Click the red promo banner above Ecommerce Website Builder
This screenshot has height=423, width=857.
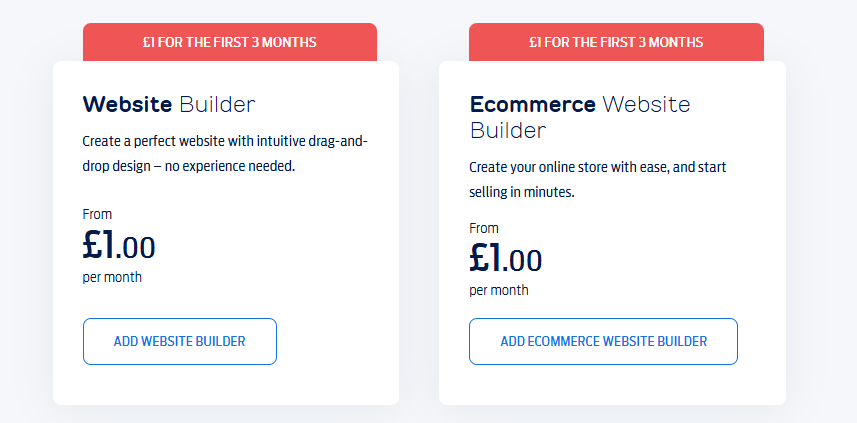(616, 42)
